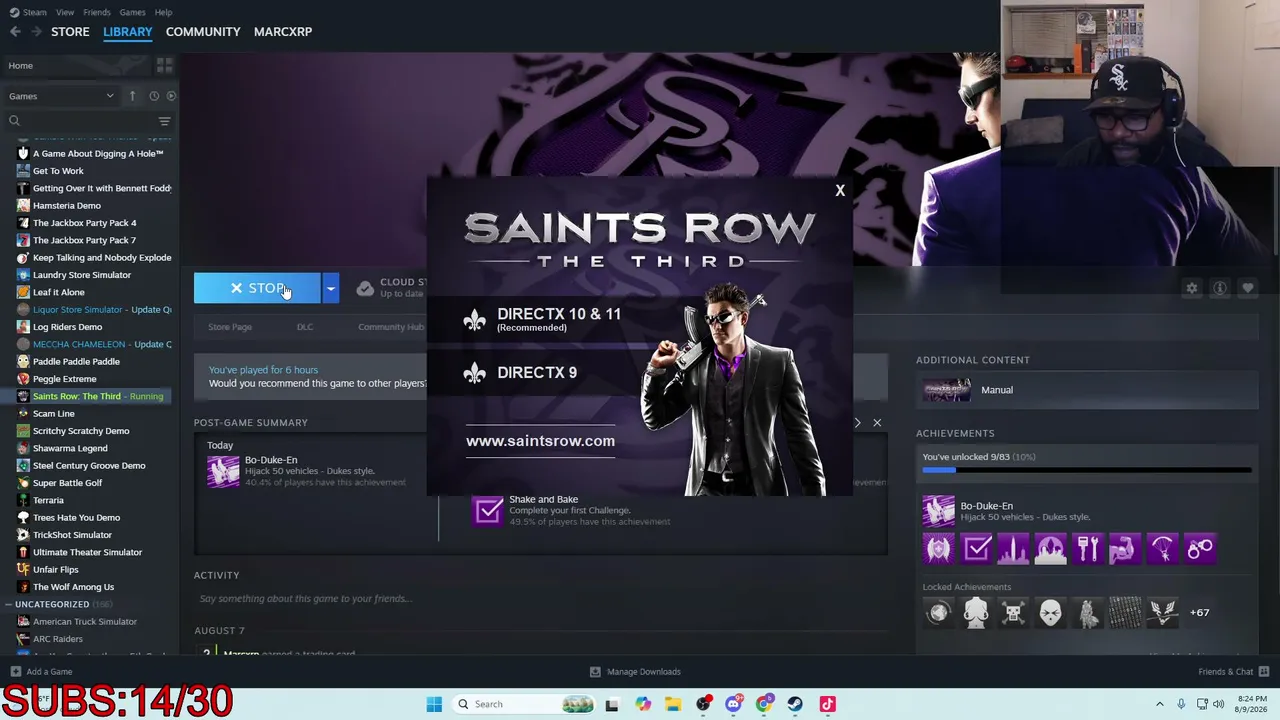Dismiss the Post-Game Summary panel
The height and width of the screenshot is (720, 1280).
pos(877,423)
